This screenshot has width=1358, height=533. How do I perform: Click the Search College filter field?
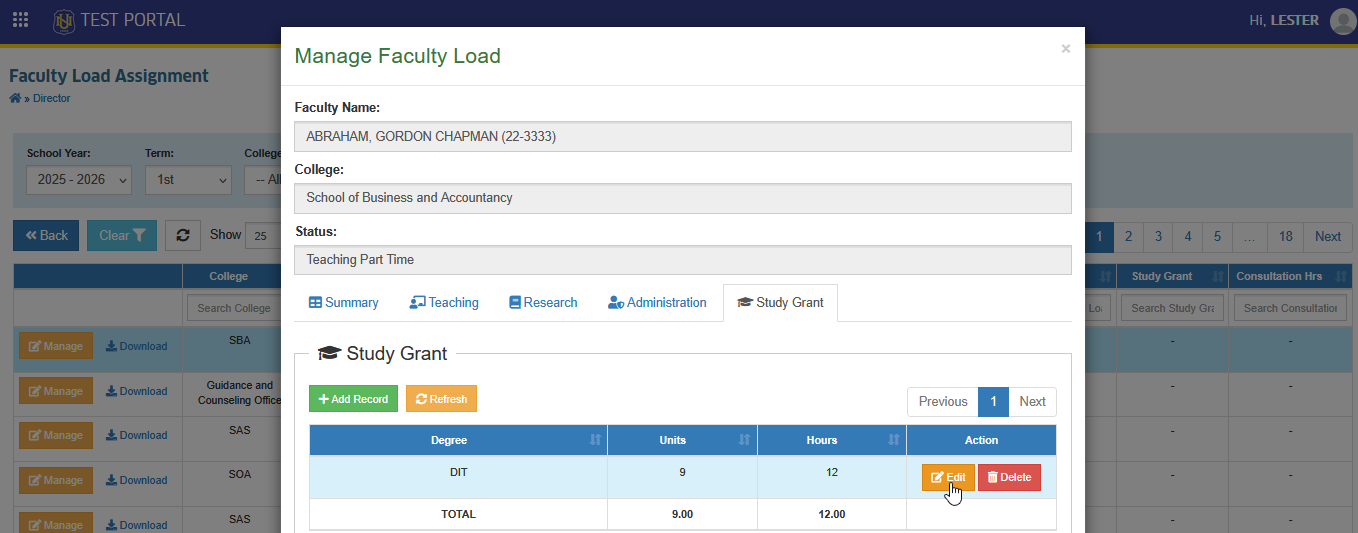coord(234,308)
